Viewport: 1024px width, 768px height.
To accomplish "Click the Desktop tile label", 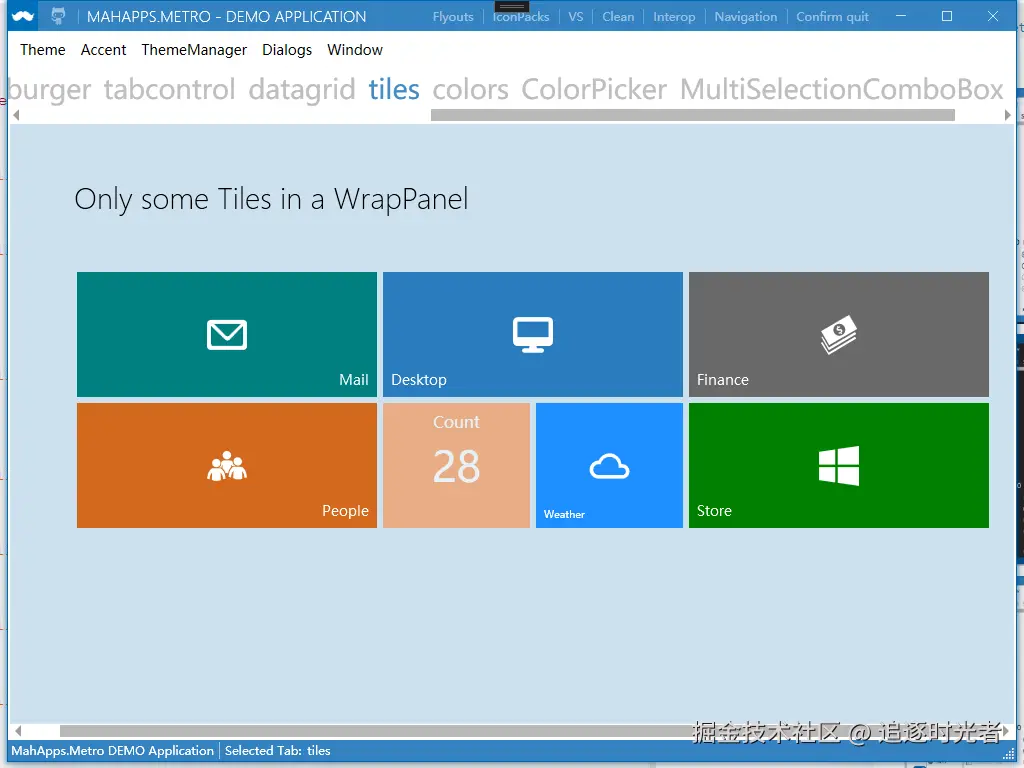I will click(419, 379).
